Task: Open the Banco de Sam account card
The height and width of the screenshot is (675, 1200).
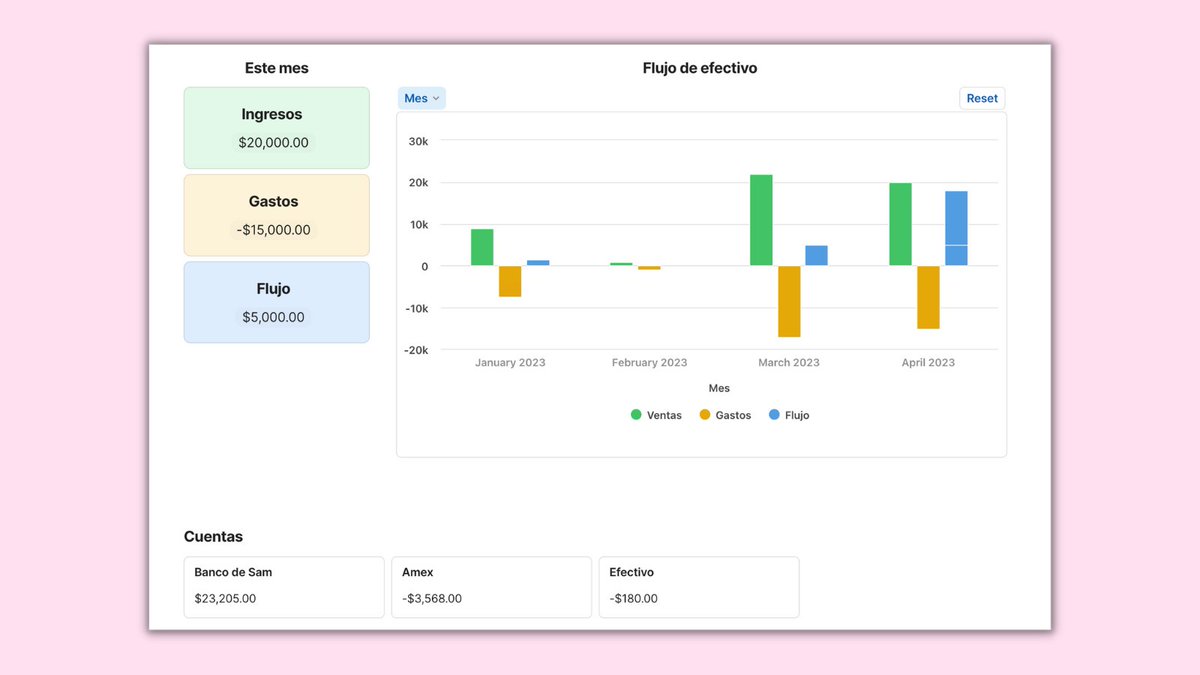Action: [284, 587]
